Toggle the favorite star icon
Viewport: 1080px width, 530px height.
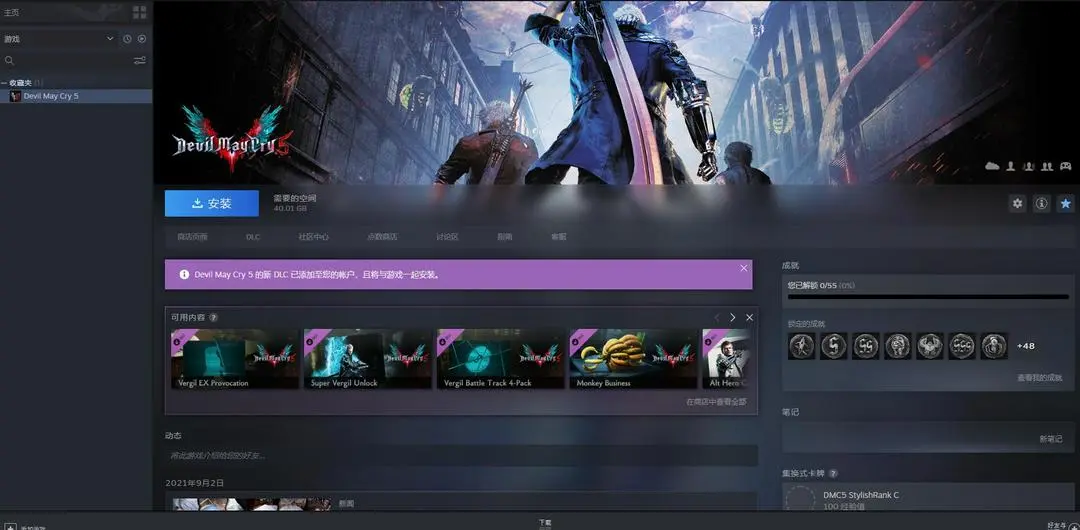coord(1066,203)
